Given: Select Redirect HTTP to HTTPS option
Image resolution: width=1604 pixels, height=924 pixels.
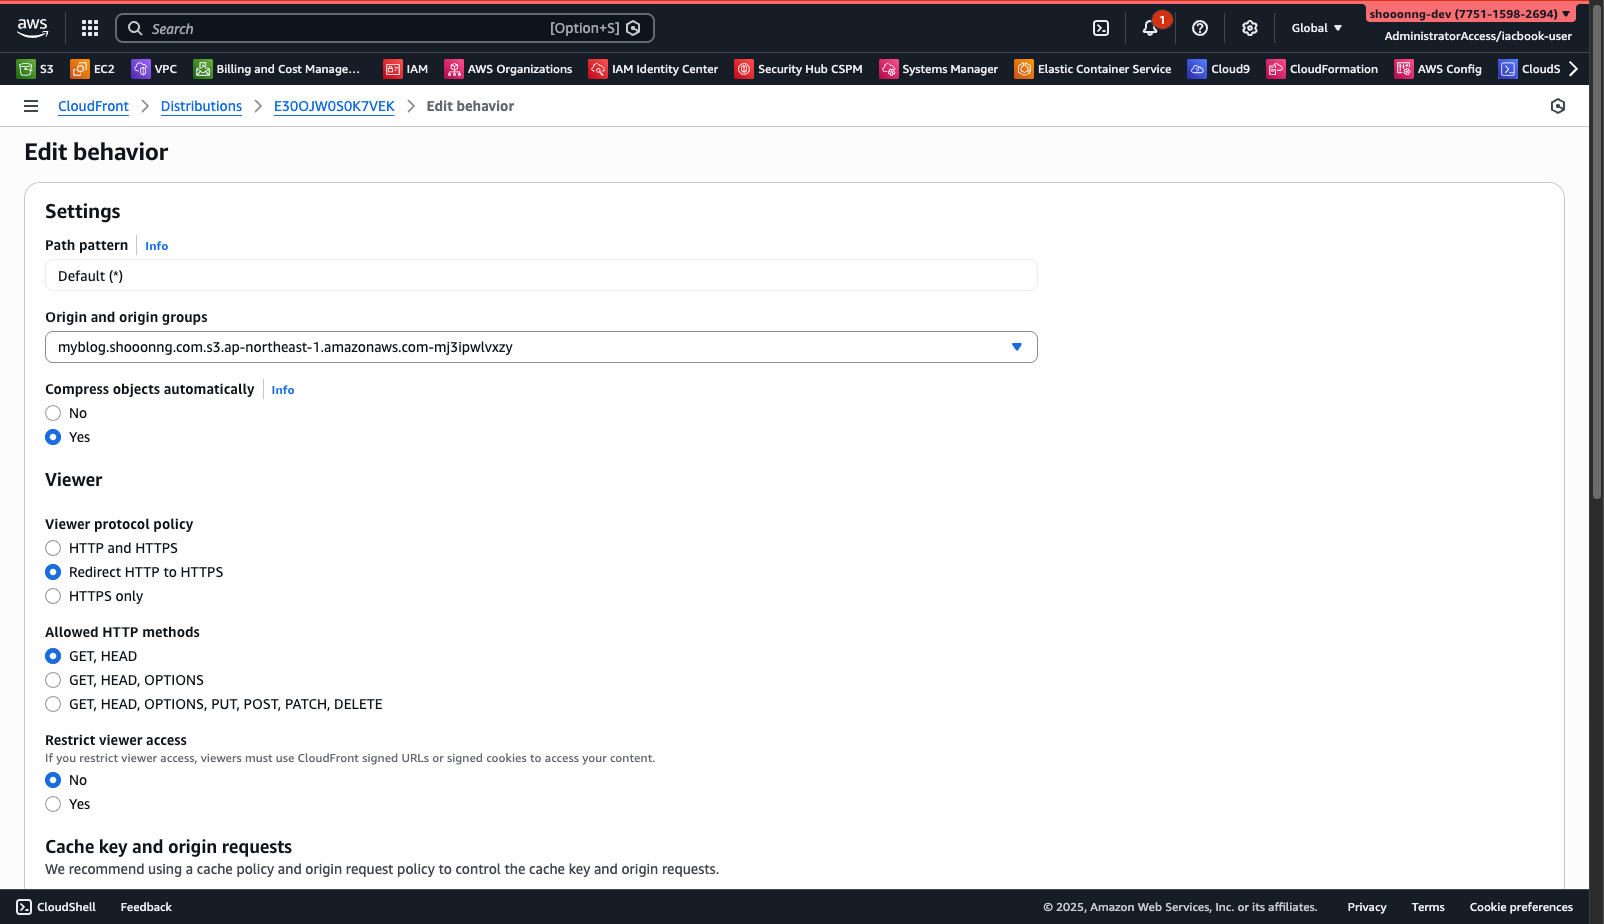Looking at the screenshot, I should [x=53, y=572].
